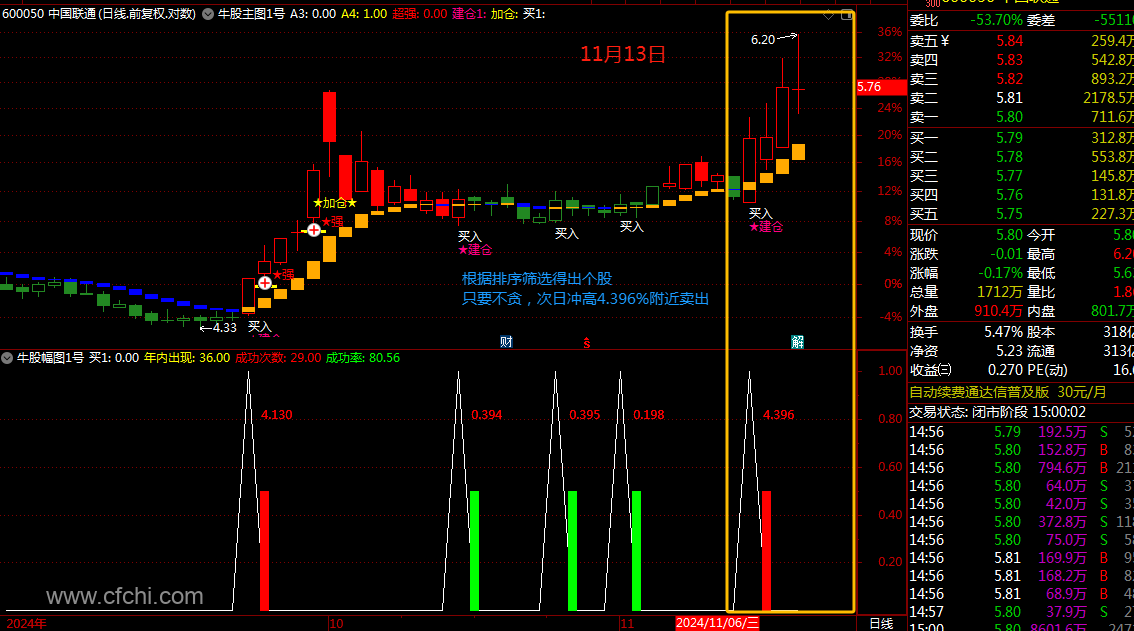Viewport: 1134px width, 631px height.
Task: Open the 自动续费通达信普及版 30元/月 link
Action: [1007, 391]
